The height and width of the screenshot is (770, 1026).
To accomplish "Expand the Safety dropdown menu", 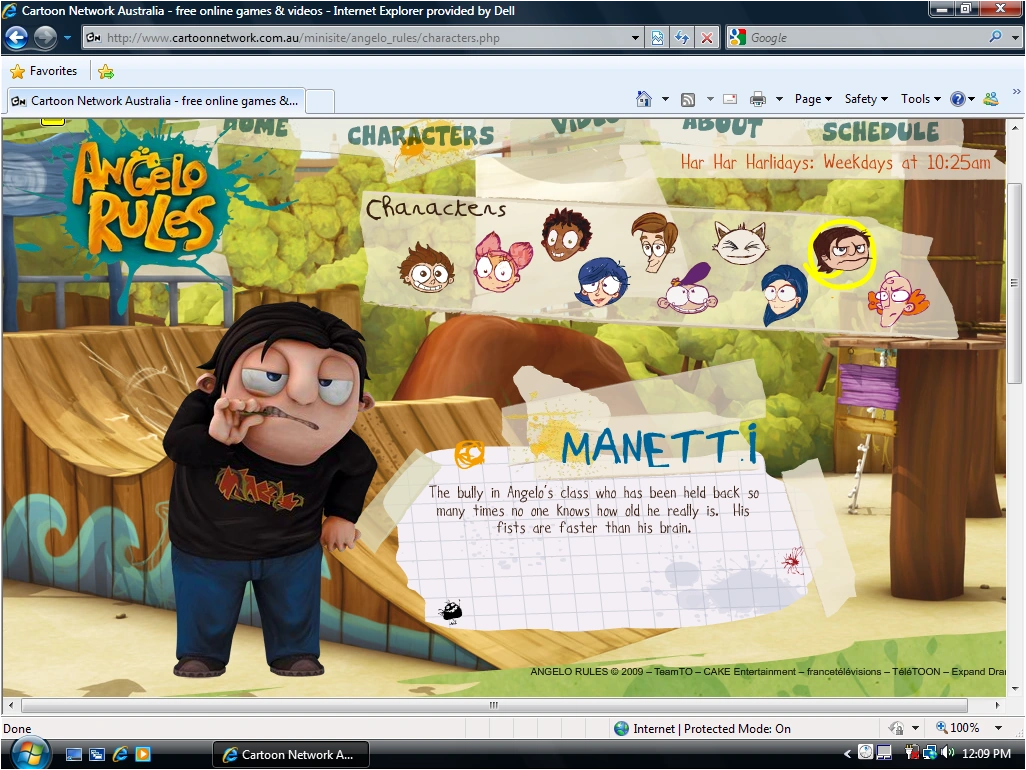I will tap(866, 99).
